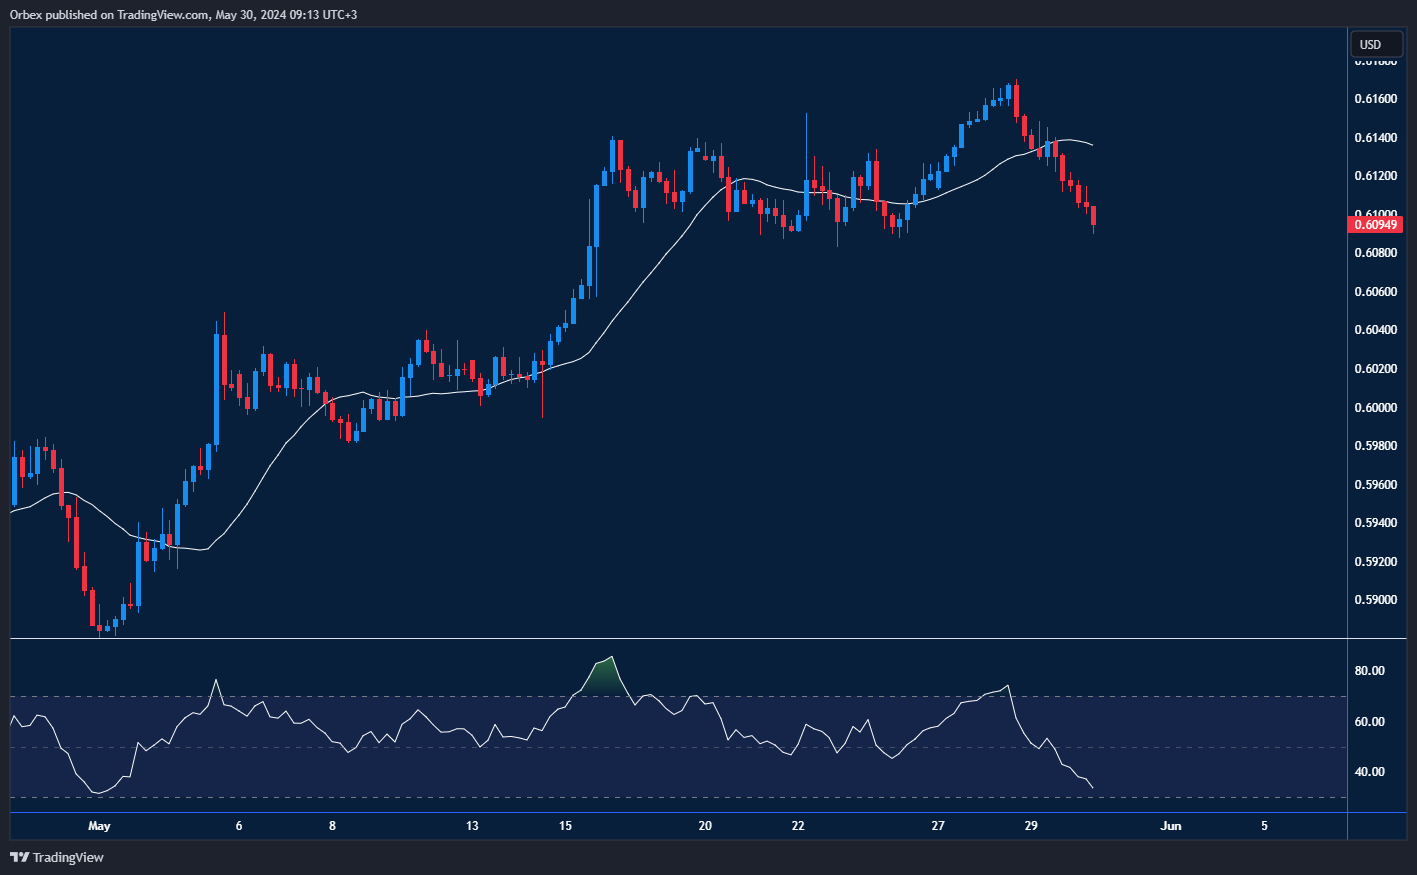
Task: Click date 13 on the time axis
Action: [x=472, y=826]
